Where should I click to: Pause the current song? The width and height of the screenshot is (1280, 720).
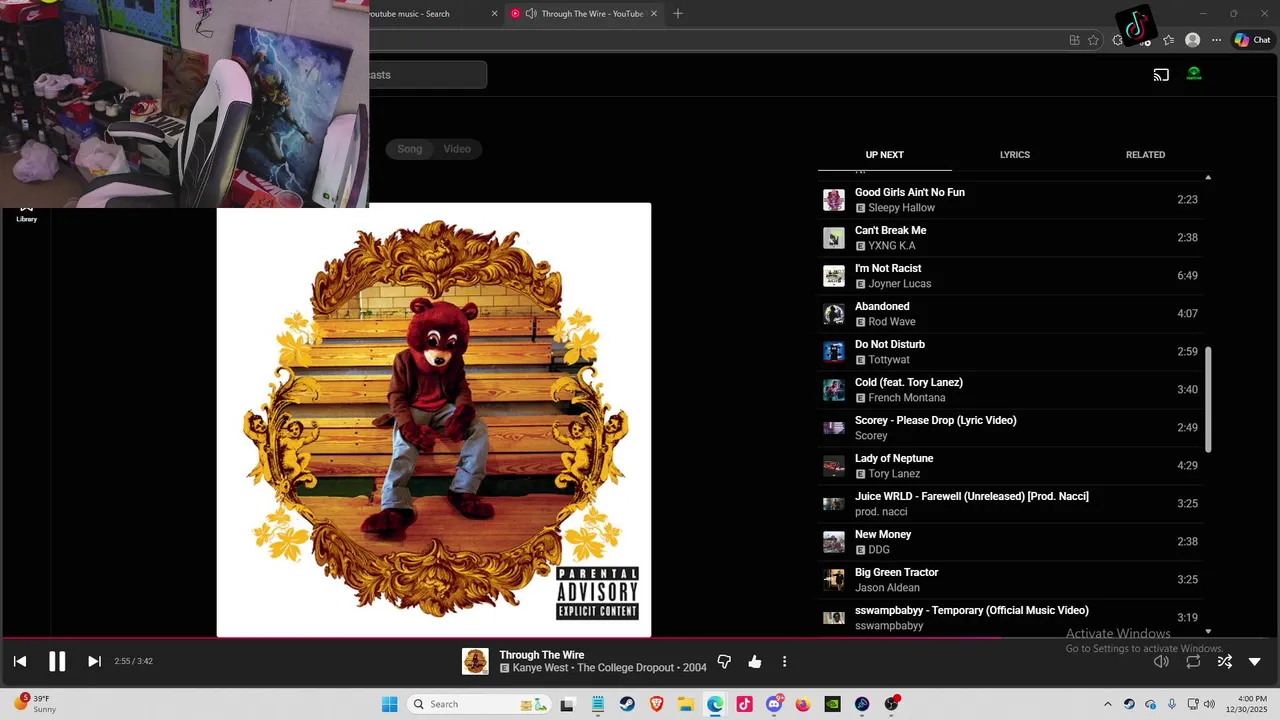57,661
